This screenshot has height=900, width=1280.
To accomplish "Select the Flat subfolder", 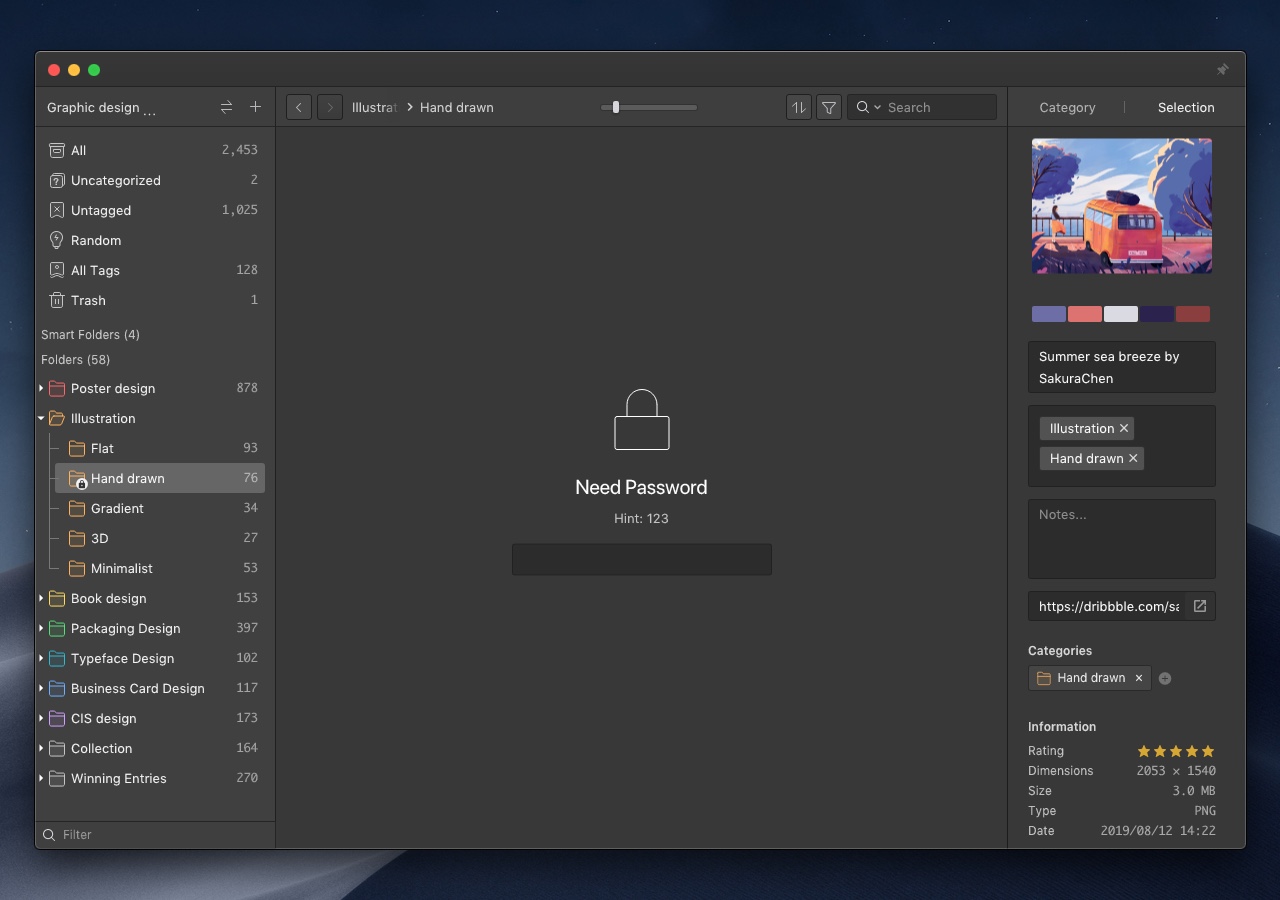I will (x=160, y=448).
